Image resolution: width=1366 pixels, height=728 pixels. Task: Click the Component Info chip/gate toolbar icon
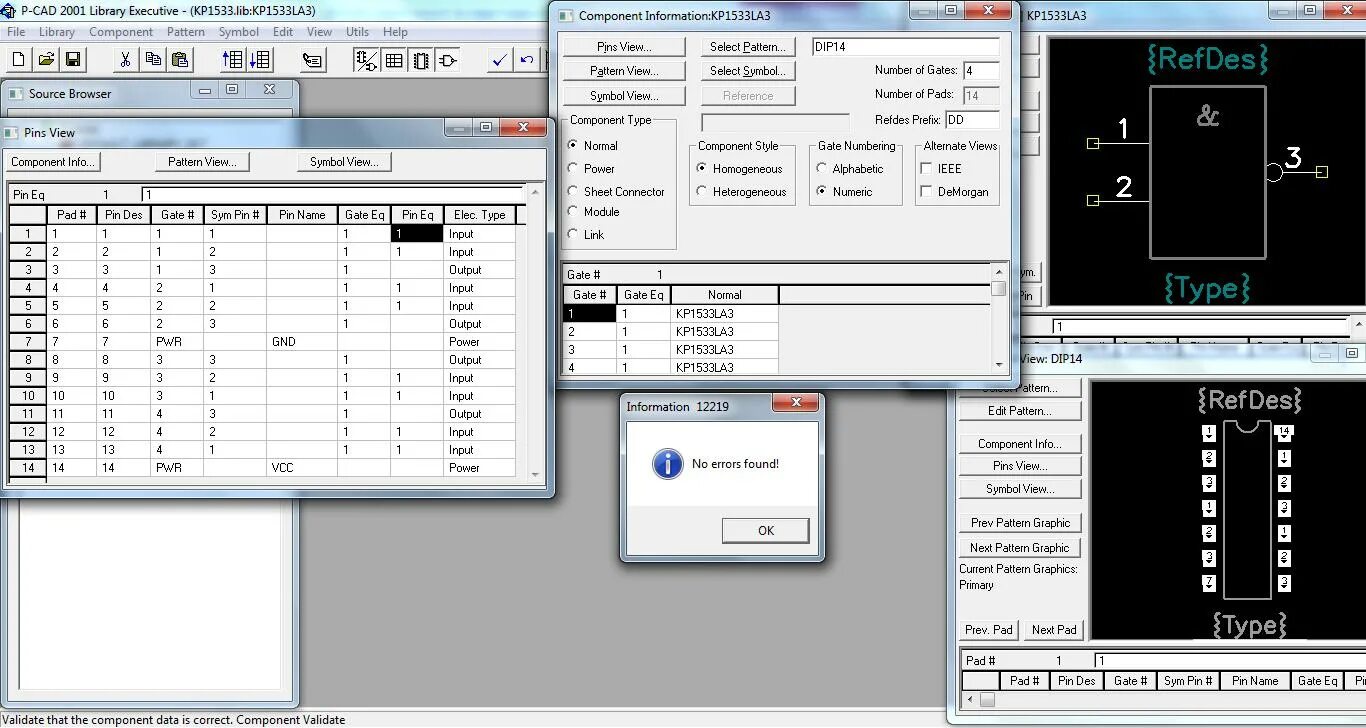pos(366,60)
